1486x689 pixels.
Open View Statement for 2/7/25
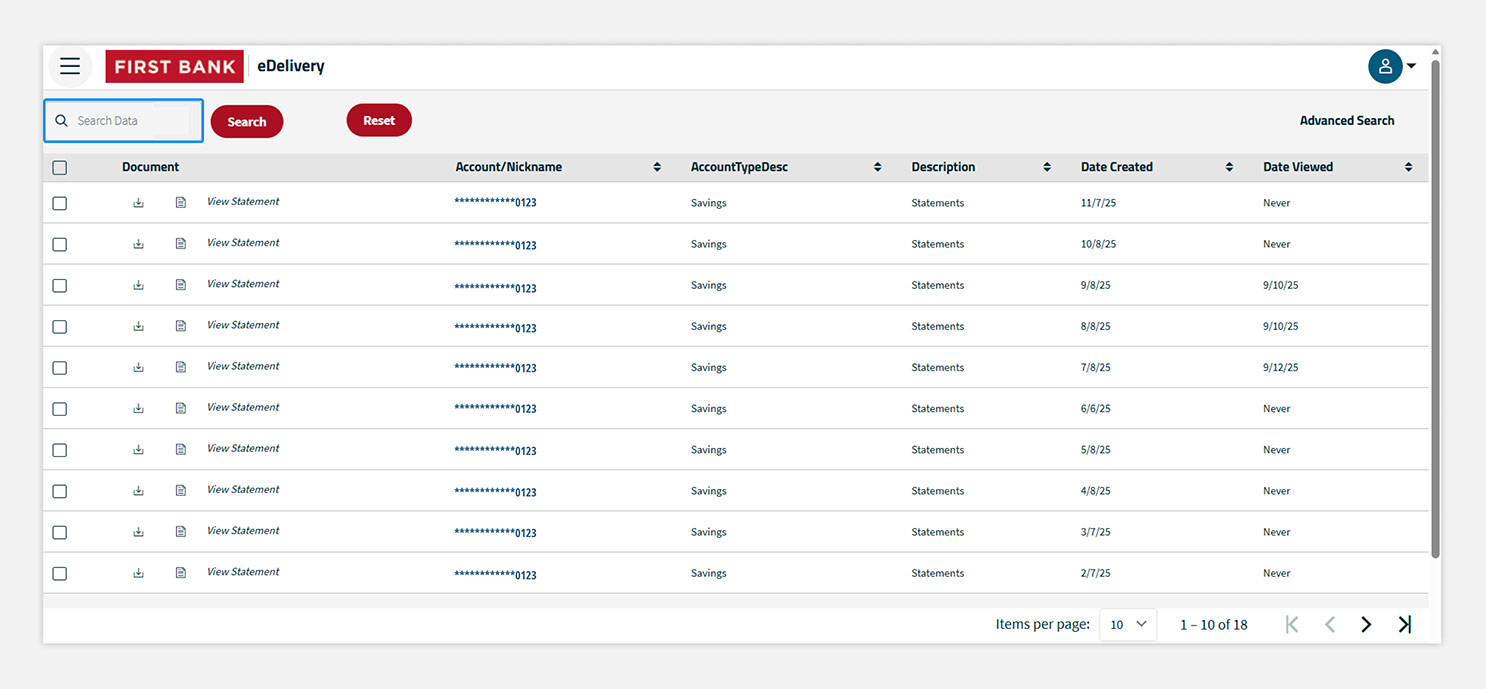point(243,572)
